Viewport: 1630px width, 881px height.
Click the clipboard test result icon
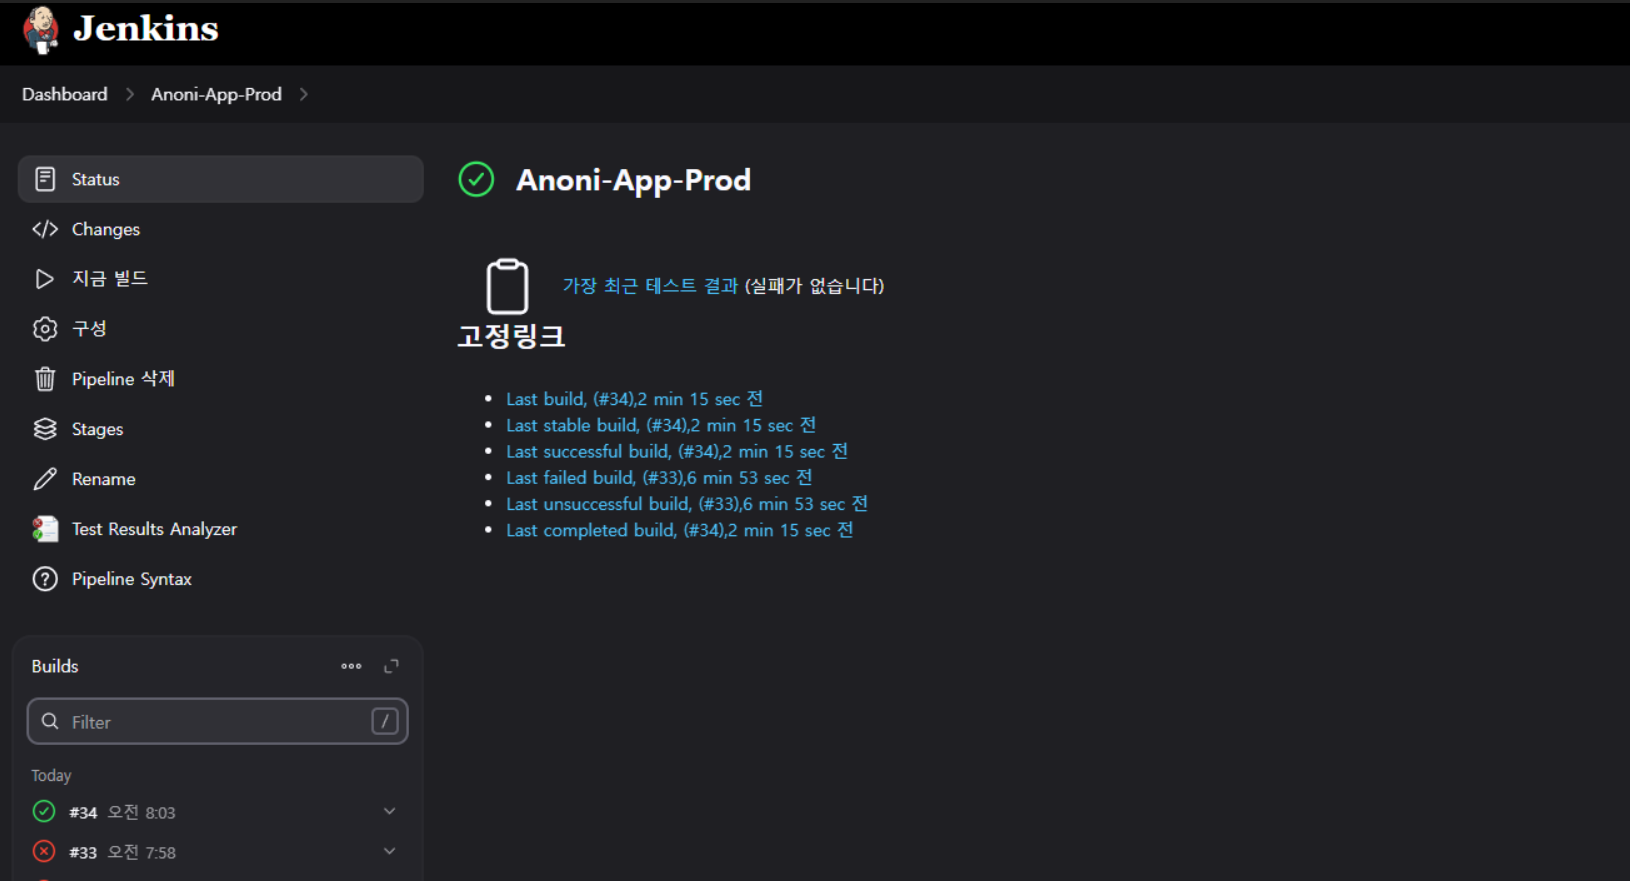[x=507, y=287]
